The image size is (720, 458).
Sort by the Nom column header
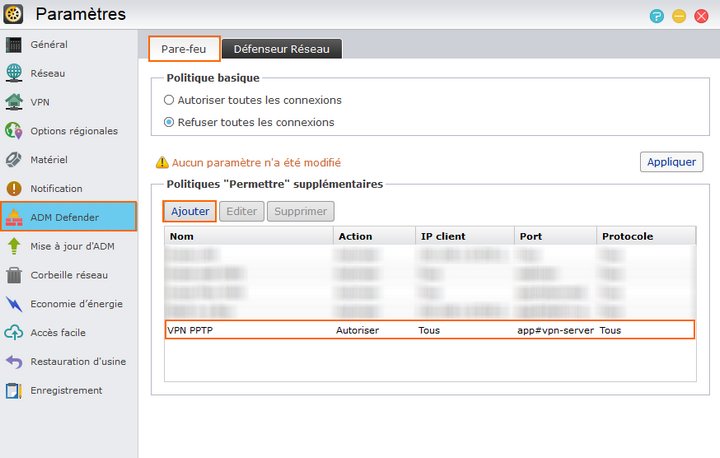(249, 236)
